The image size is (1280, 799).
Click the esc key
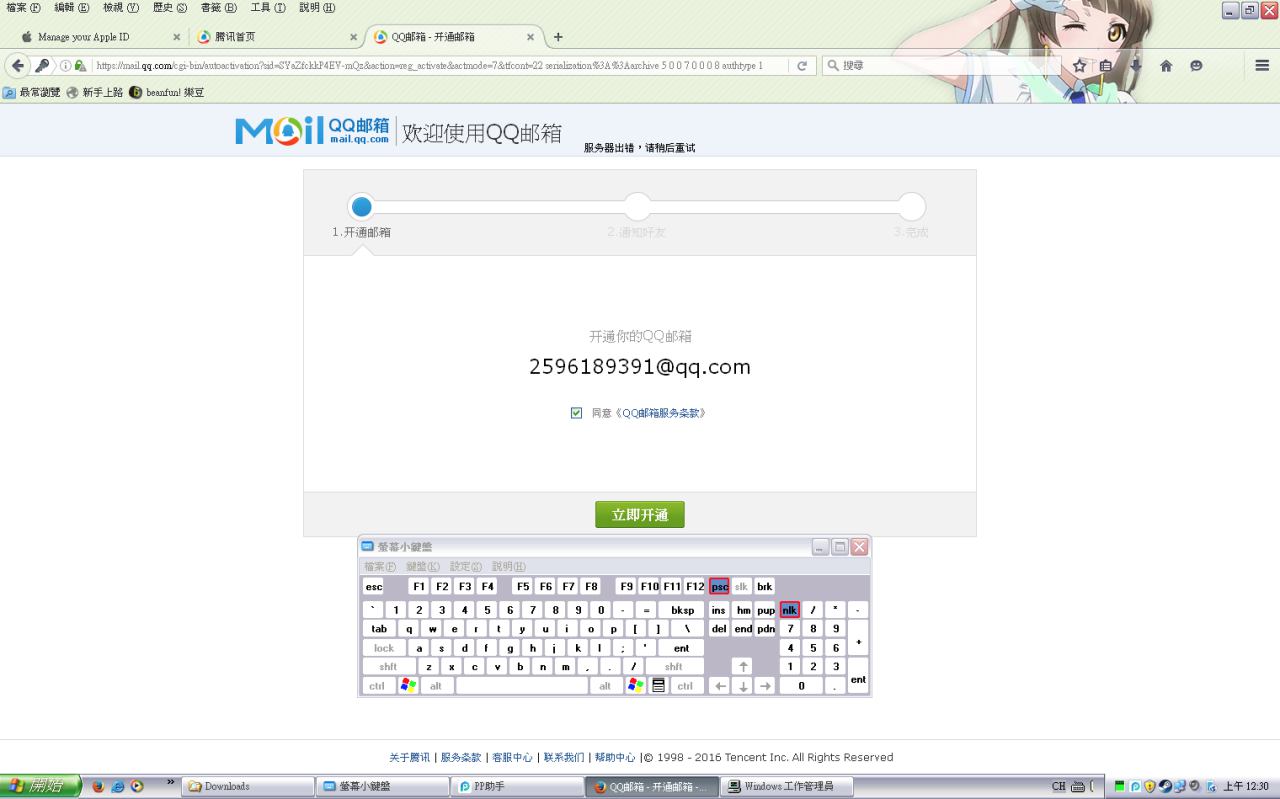tap(373, 587)
